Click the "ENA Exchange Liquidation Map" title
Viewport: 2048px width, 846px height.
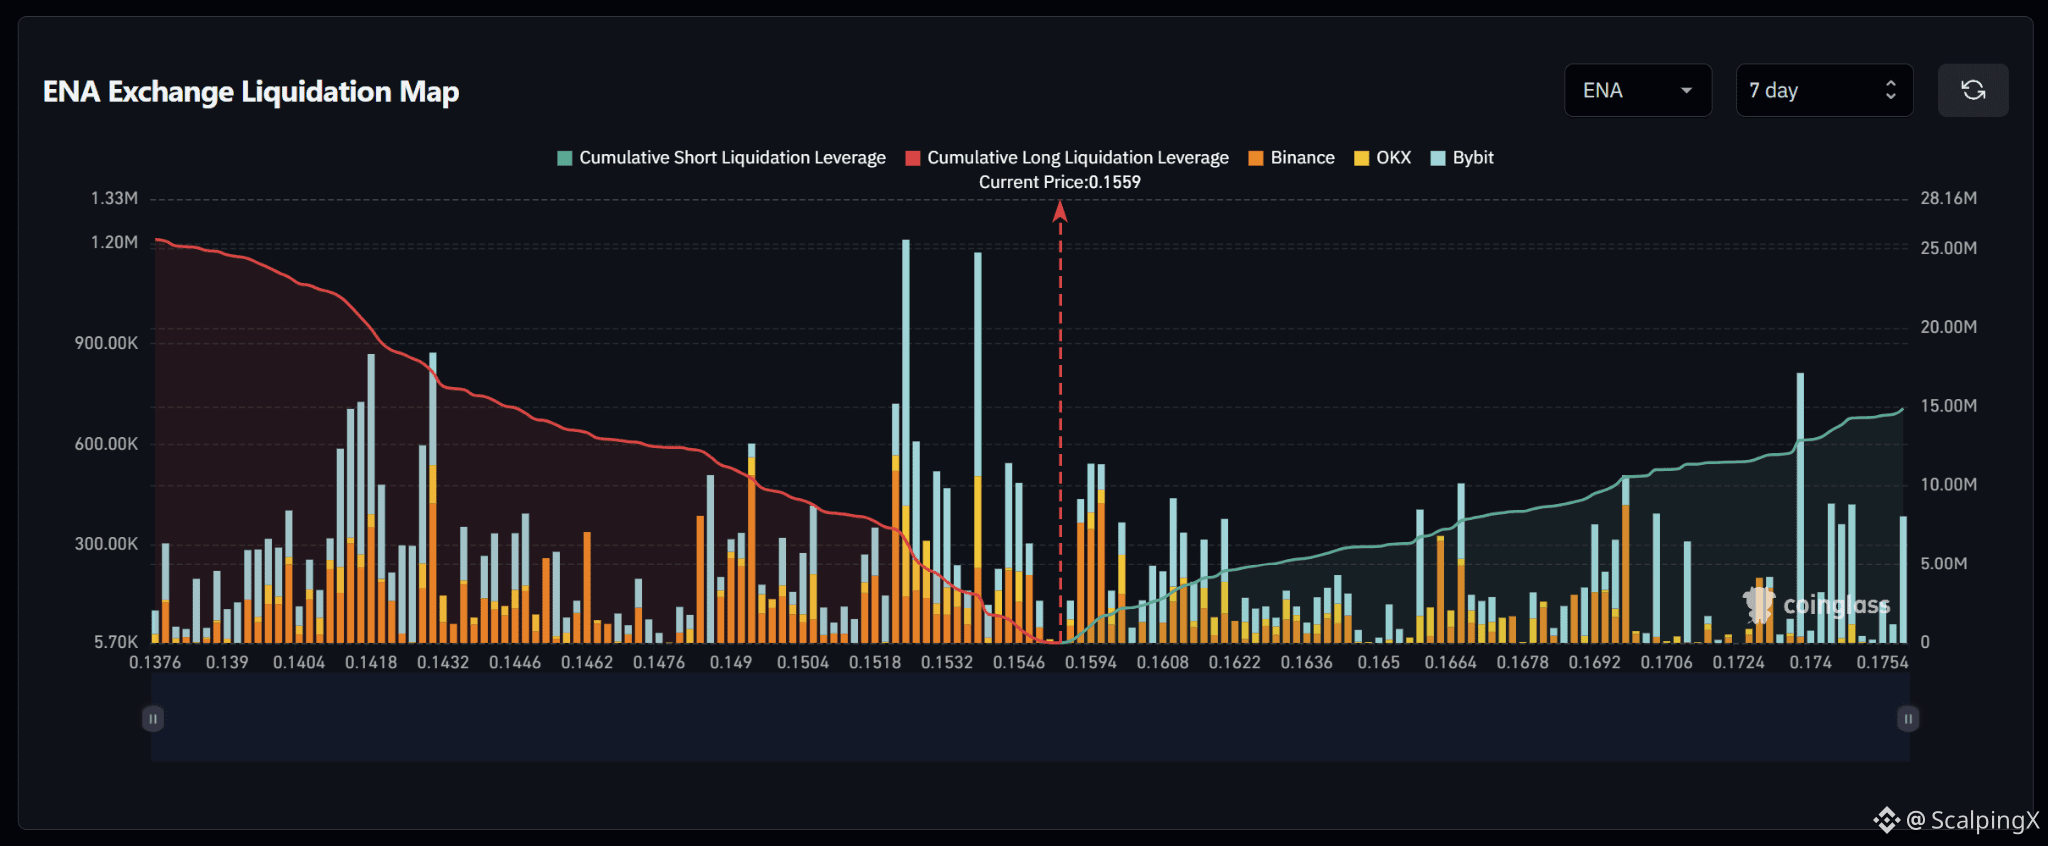tap(251, 92)
